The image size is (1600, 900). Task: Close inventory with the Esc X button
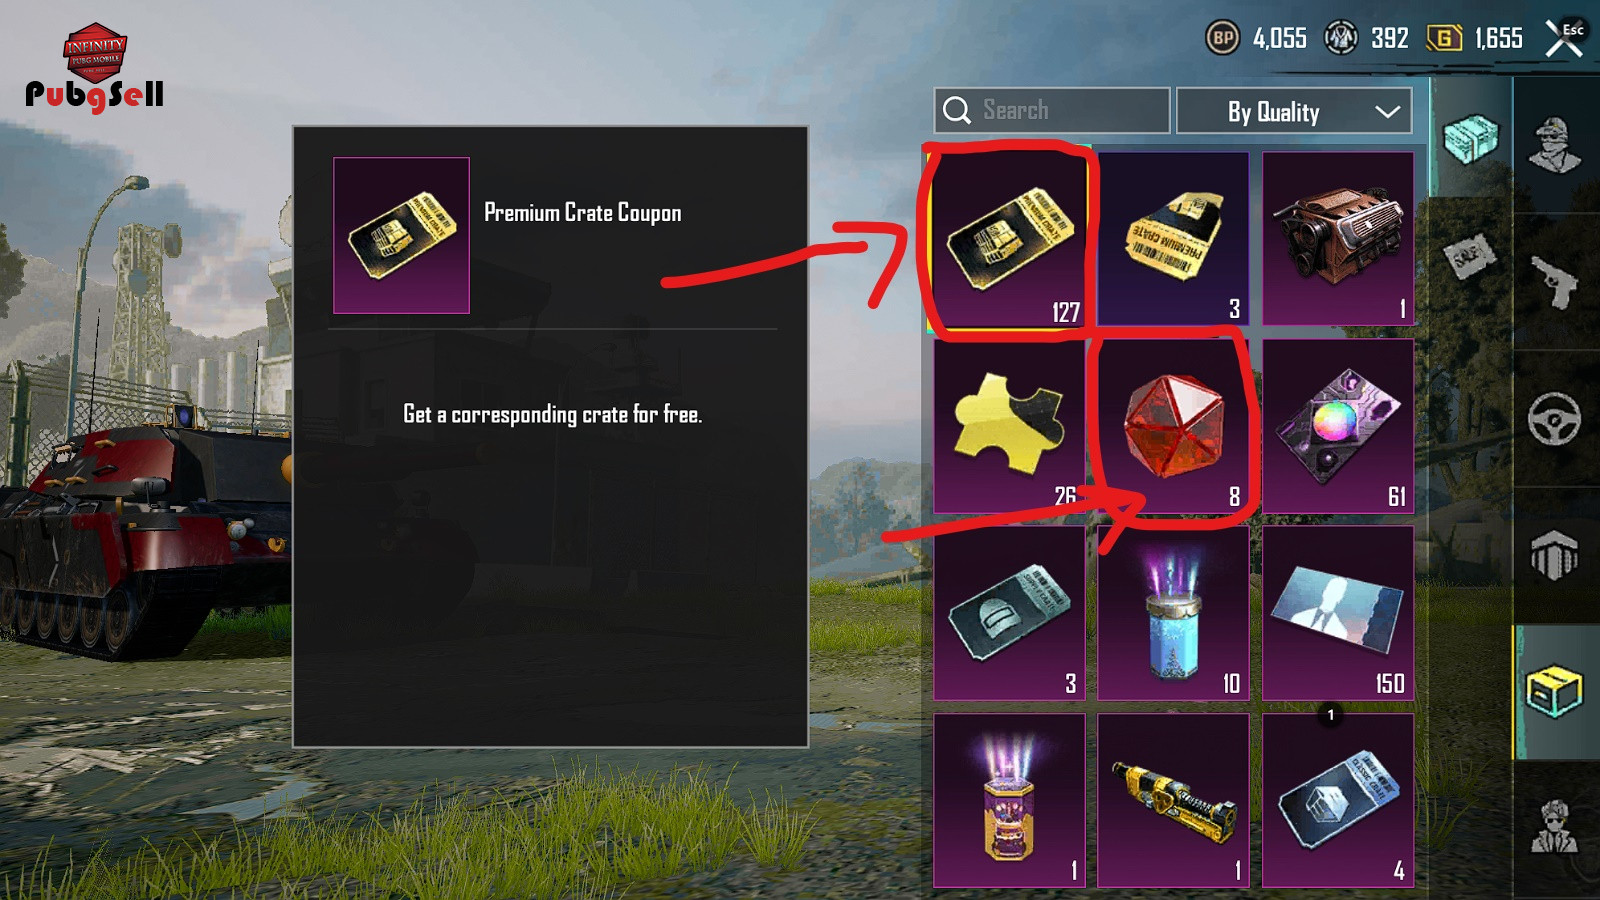[1564, 38]
